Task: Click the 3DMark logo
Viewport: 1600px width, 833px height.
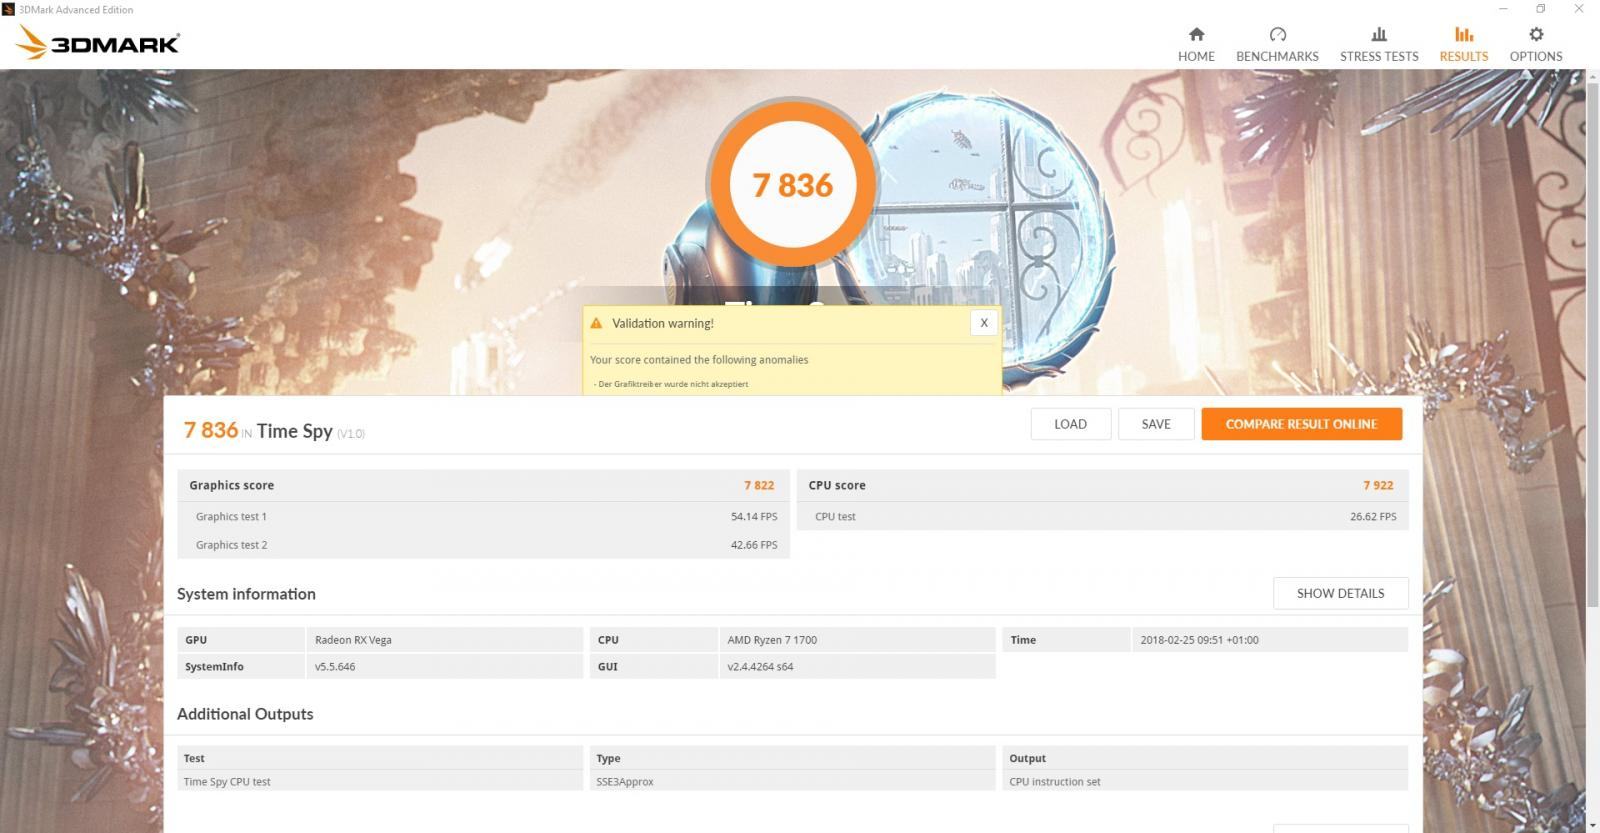Action: pos(99,43)
